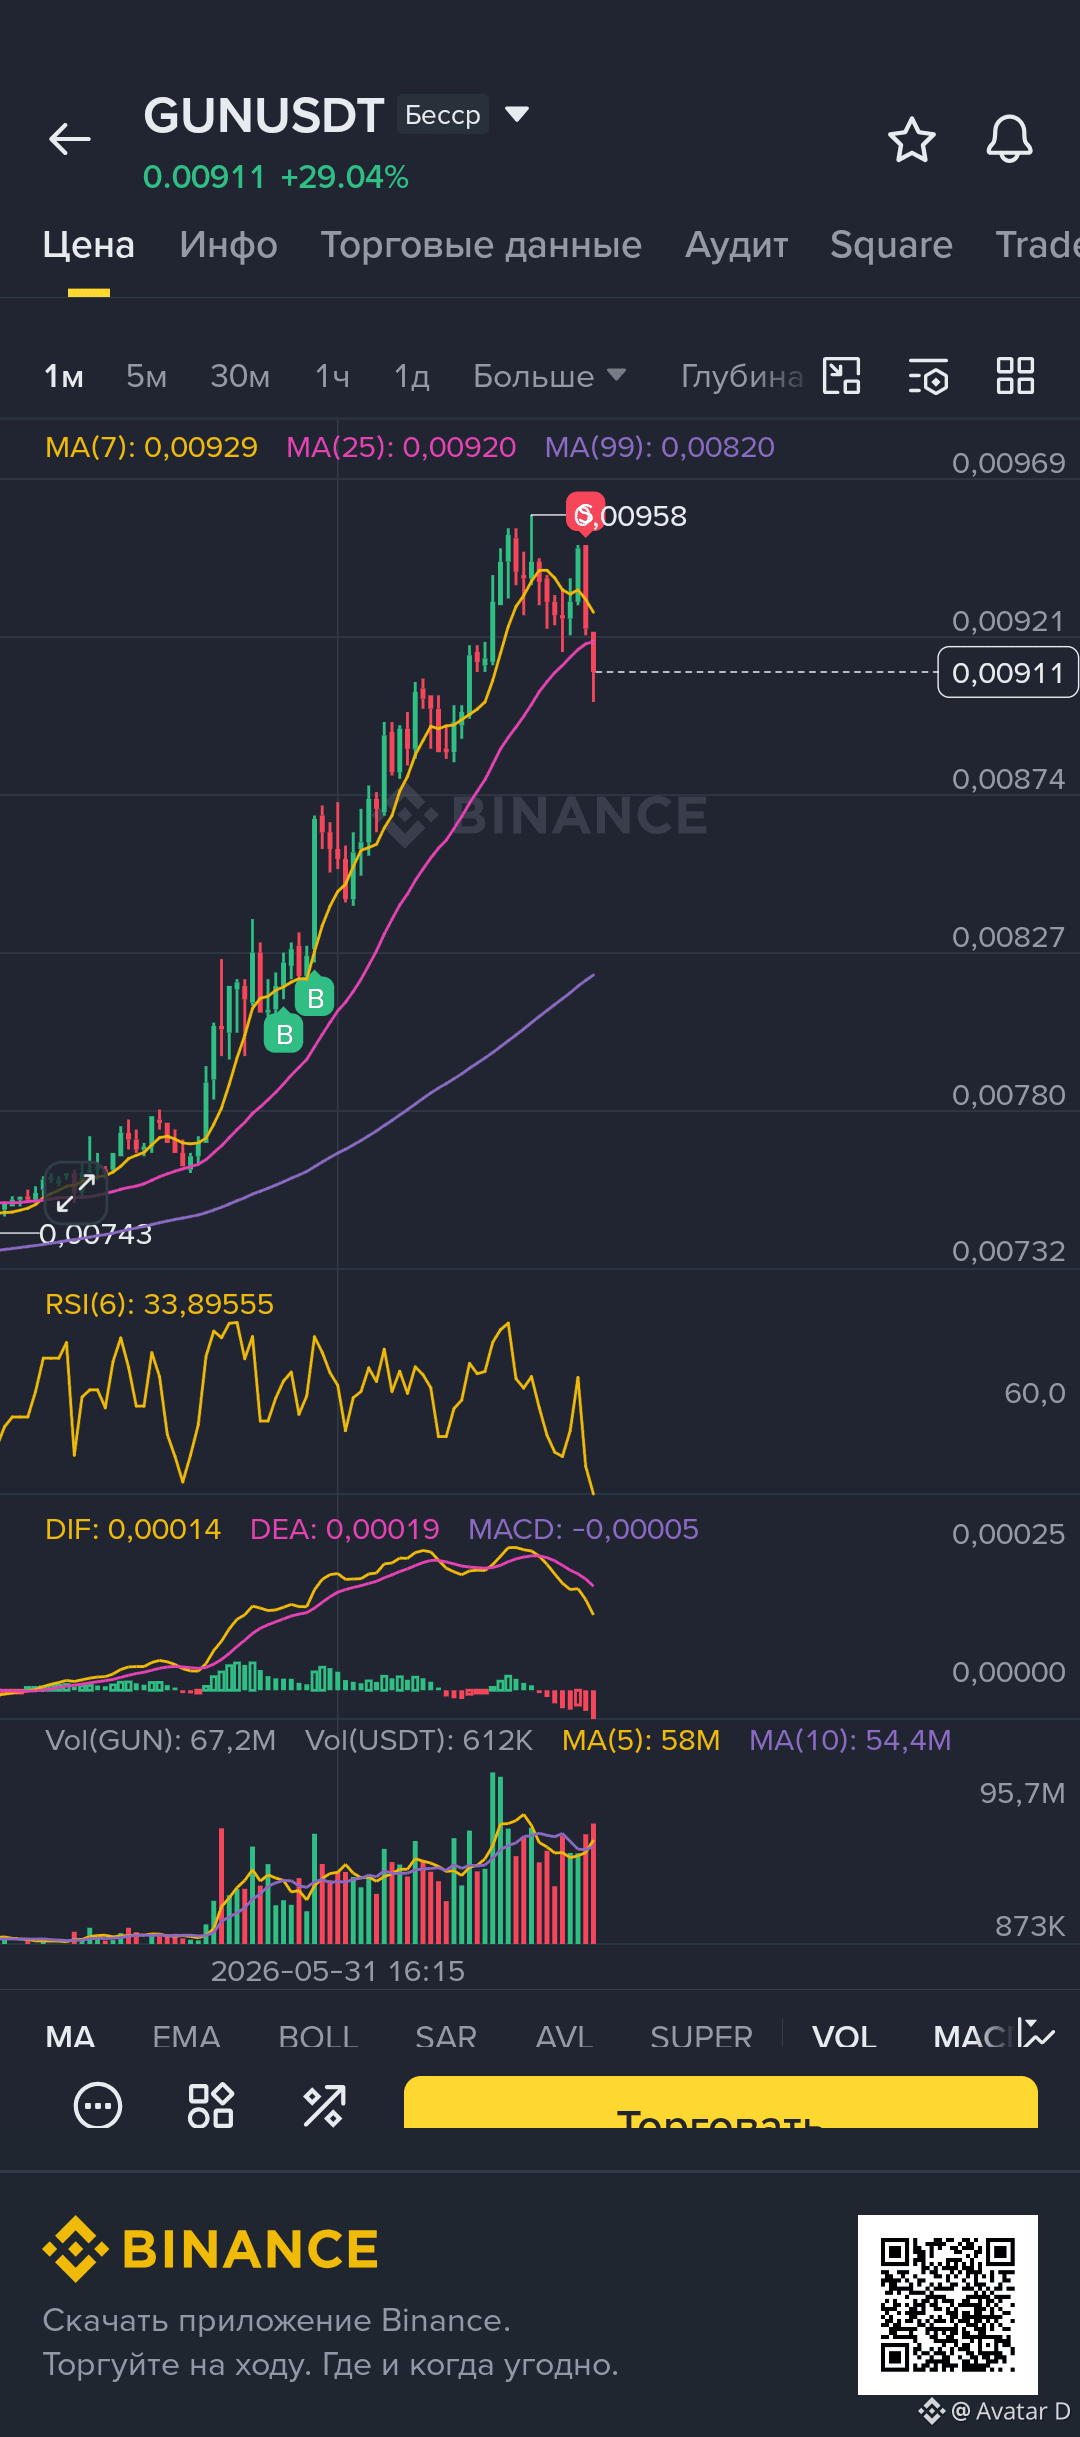Toggle the SAR indicator
Screen dimensions: 1080x2437
click(446, 2036)
